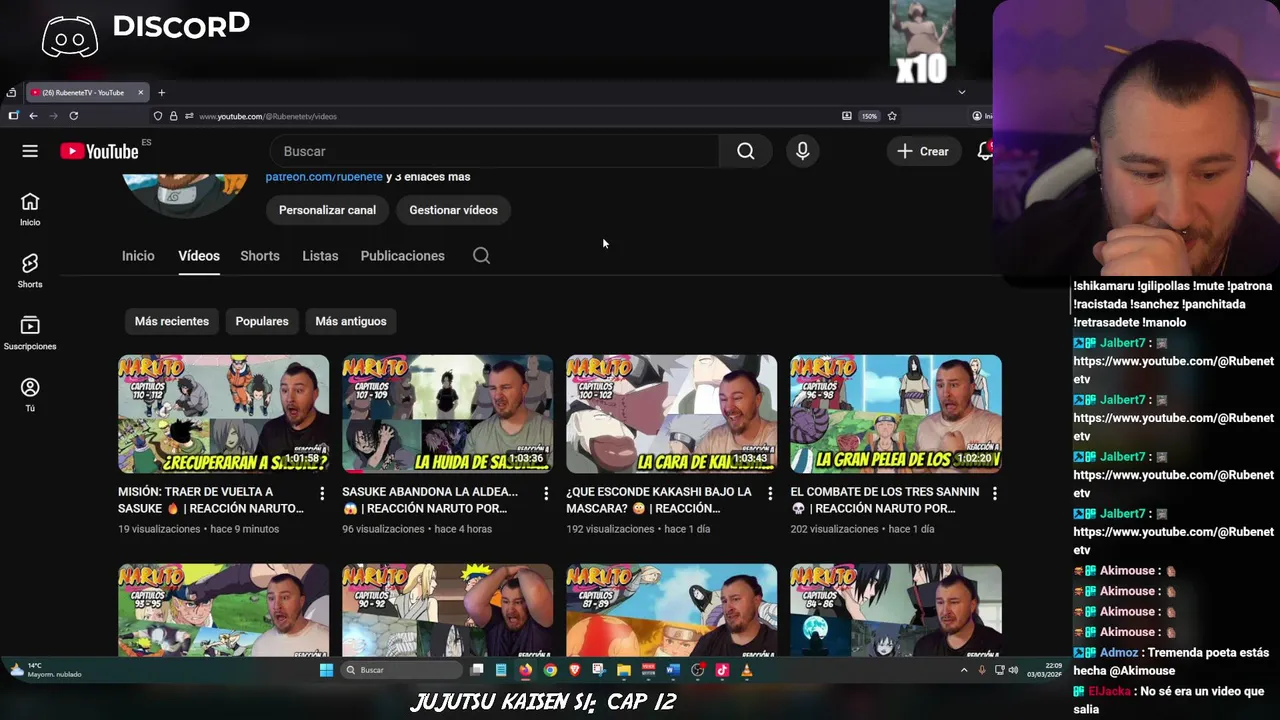Open Google Chrome from the taskbar
Screen dimensions: 1280x720
click(550, 670)
